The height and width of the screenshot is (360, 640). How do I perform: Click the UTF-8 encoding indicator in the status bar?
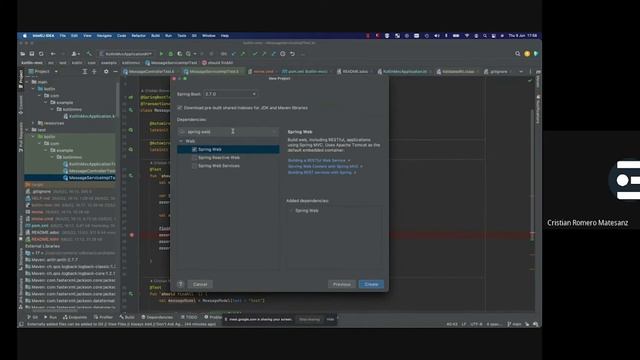[x=476, y=324]
